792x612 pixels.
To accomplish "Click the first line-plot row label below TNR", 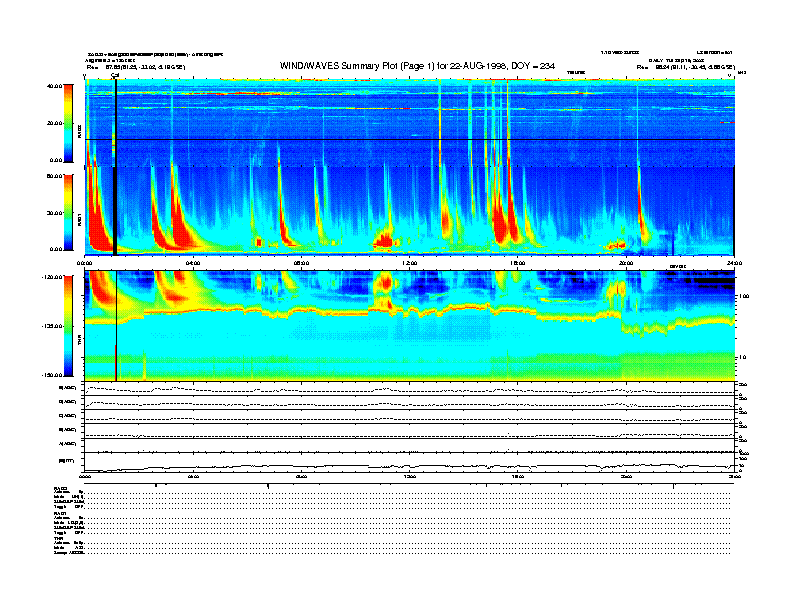I will click(x=68, y=388).
